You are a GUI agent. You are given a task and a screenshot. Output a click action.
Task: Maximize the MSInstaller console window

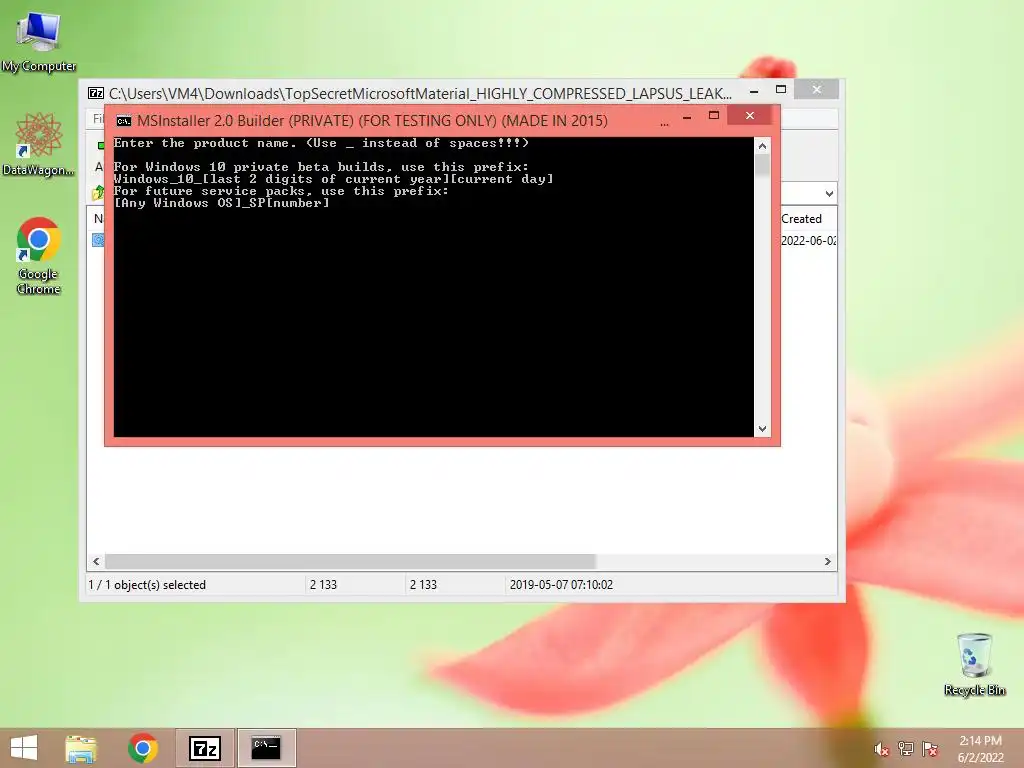coord(714,116)
